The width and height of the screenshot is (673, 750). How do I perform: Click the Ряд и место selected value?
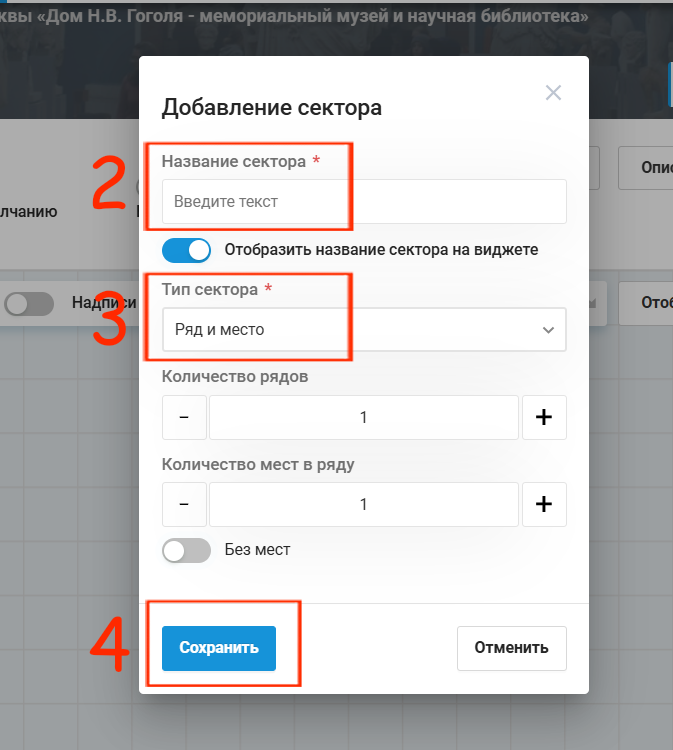pyautogui.click(x=220, y=330)
